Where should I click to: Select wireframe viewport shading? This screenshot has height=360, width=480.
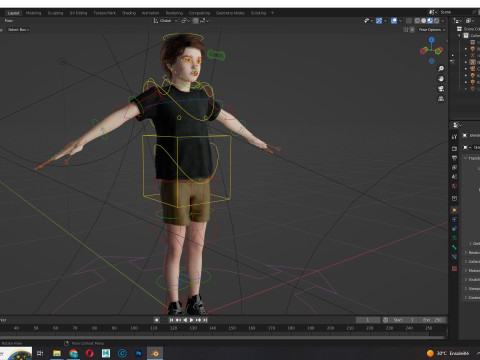coord(417,21)
